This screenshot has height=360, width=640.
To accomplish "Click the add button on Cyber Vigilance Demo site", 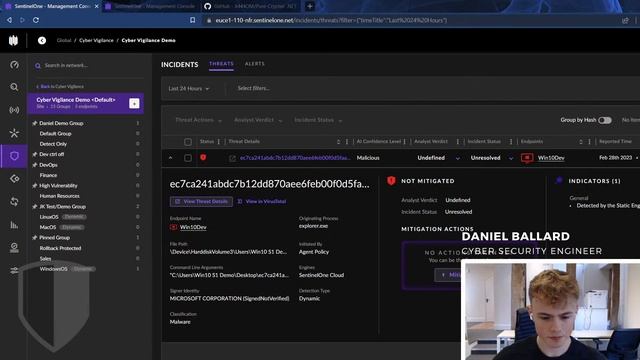I will click(134, 103).
